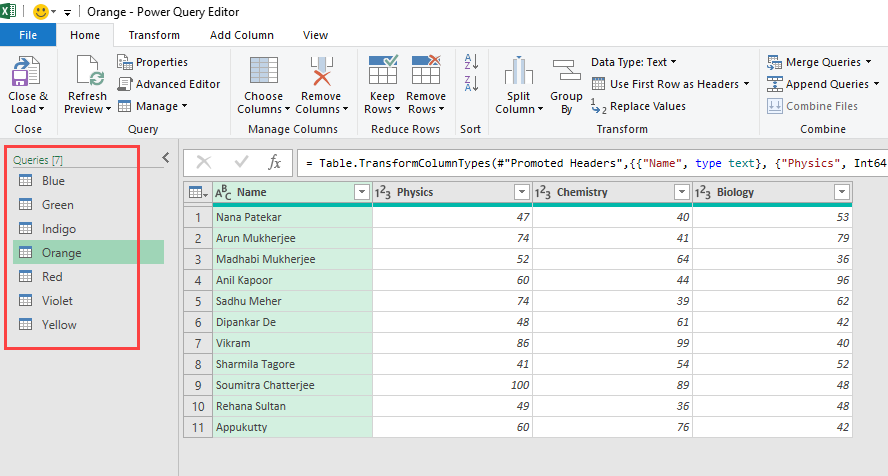
Task: Switch to the View tab
Action: 315,35
